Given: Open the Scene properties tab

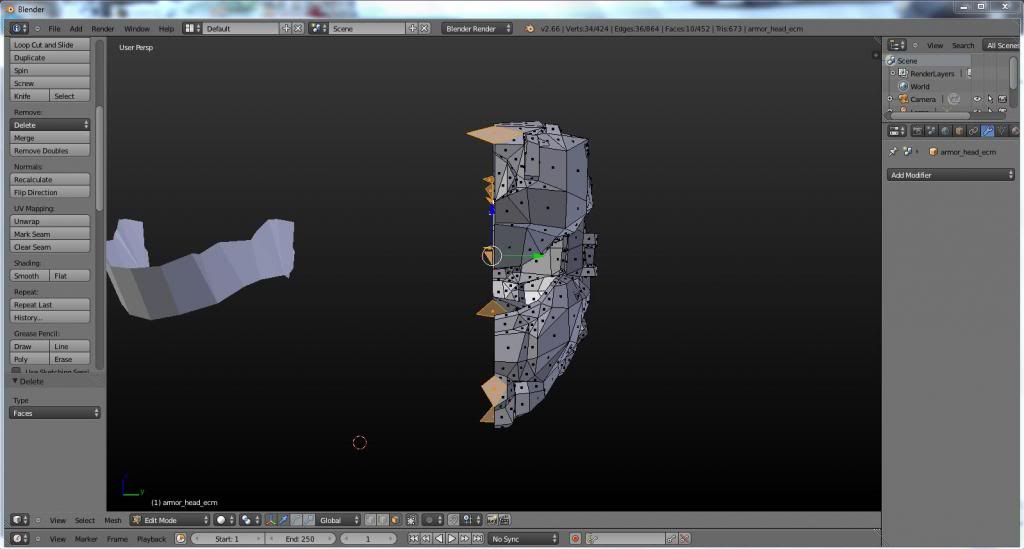Looking at the screenshot, I should [931, 131].
